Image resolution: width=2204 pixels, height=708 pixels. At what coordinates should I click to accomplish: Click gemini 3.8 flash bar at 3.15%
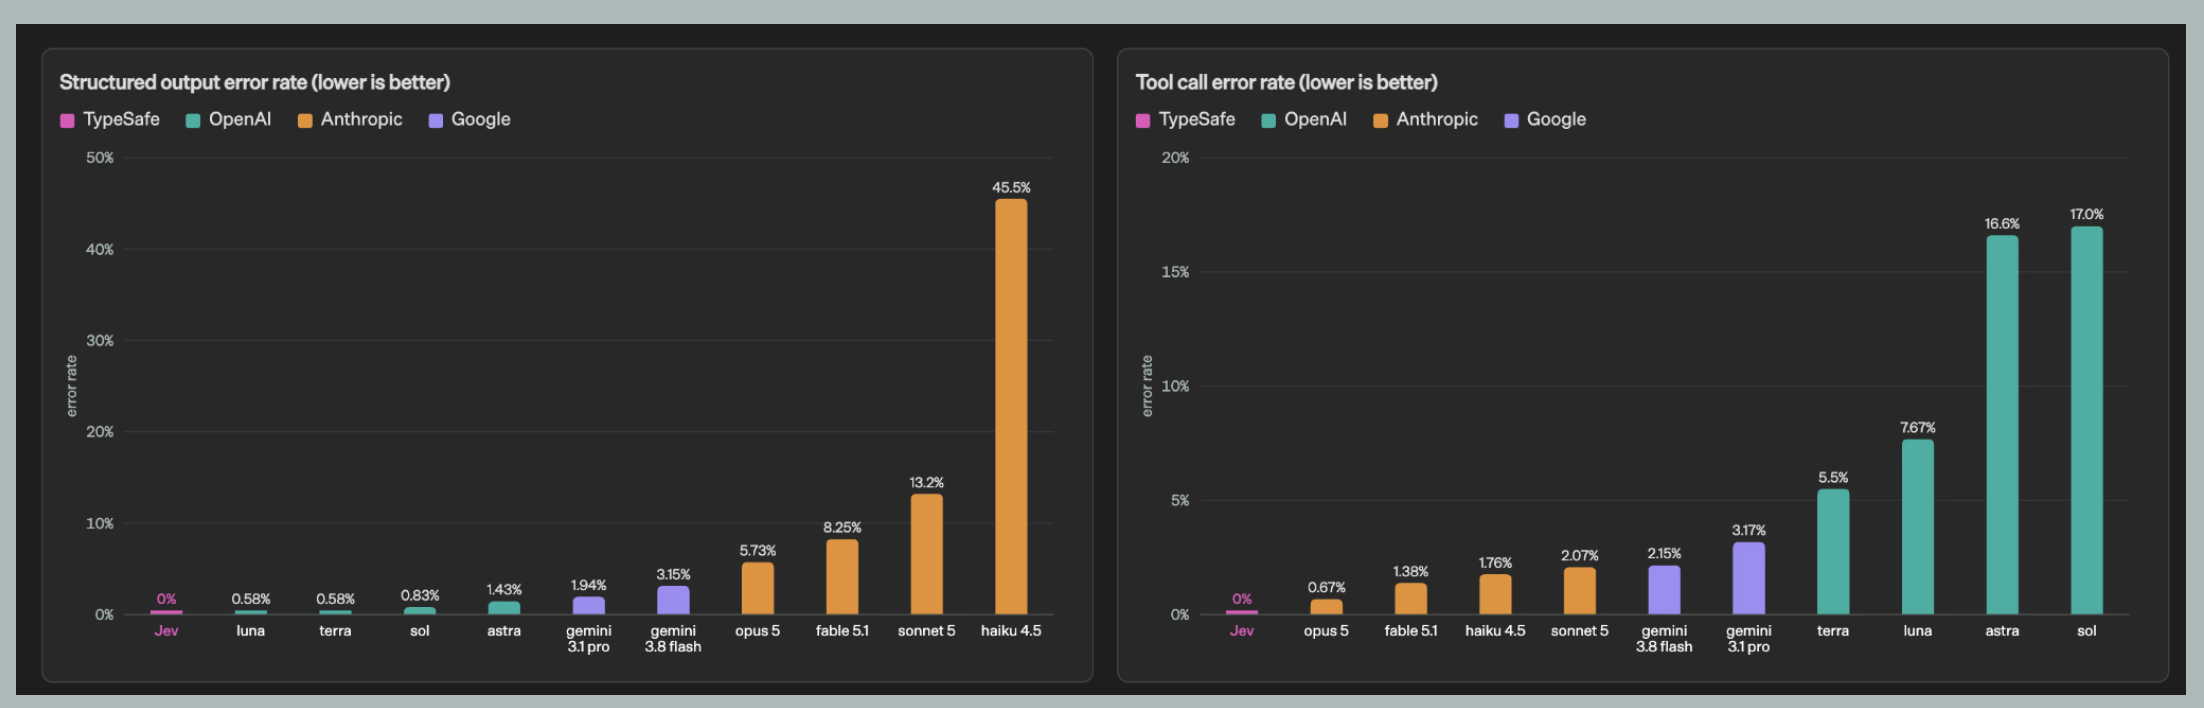coord(673,600)
